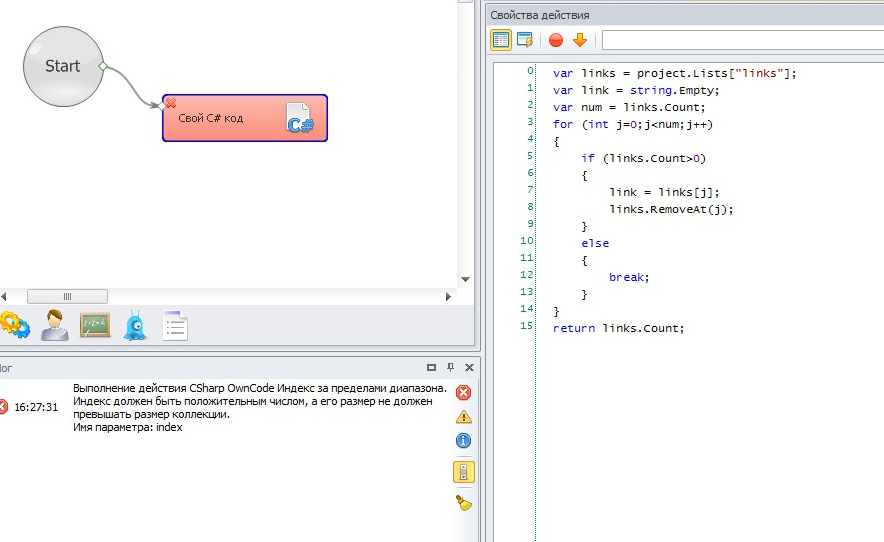Viewport: 884px width, 542px height.
Task: Click the for loop code line
Action: click(x=633, y=124)
